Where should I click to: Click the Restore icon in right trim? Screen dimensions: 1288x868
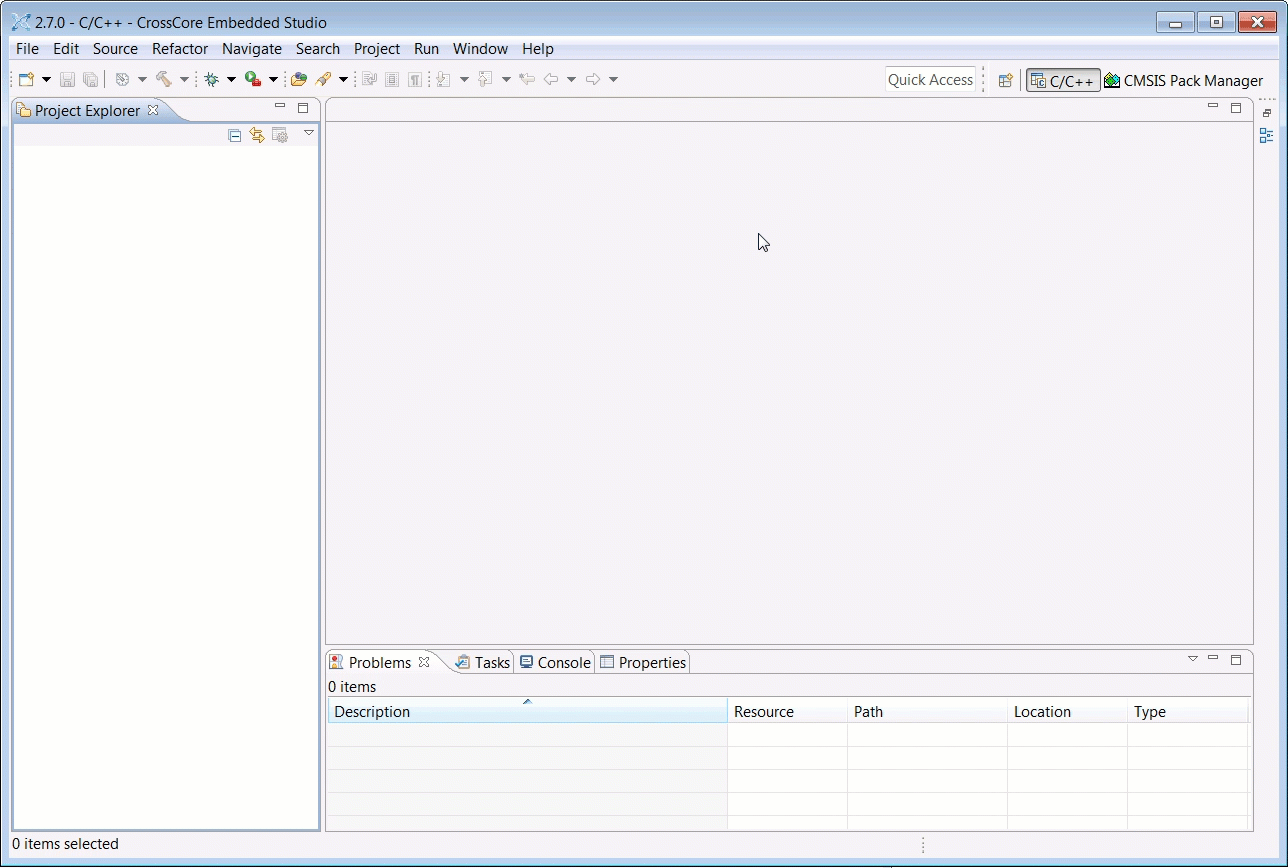[1267, 113]
